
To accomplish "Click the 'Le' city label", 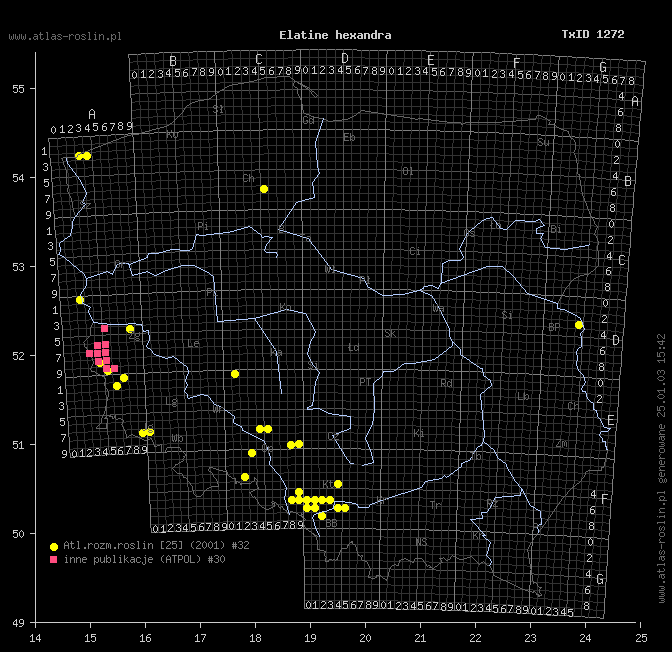I will 193,343.
